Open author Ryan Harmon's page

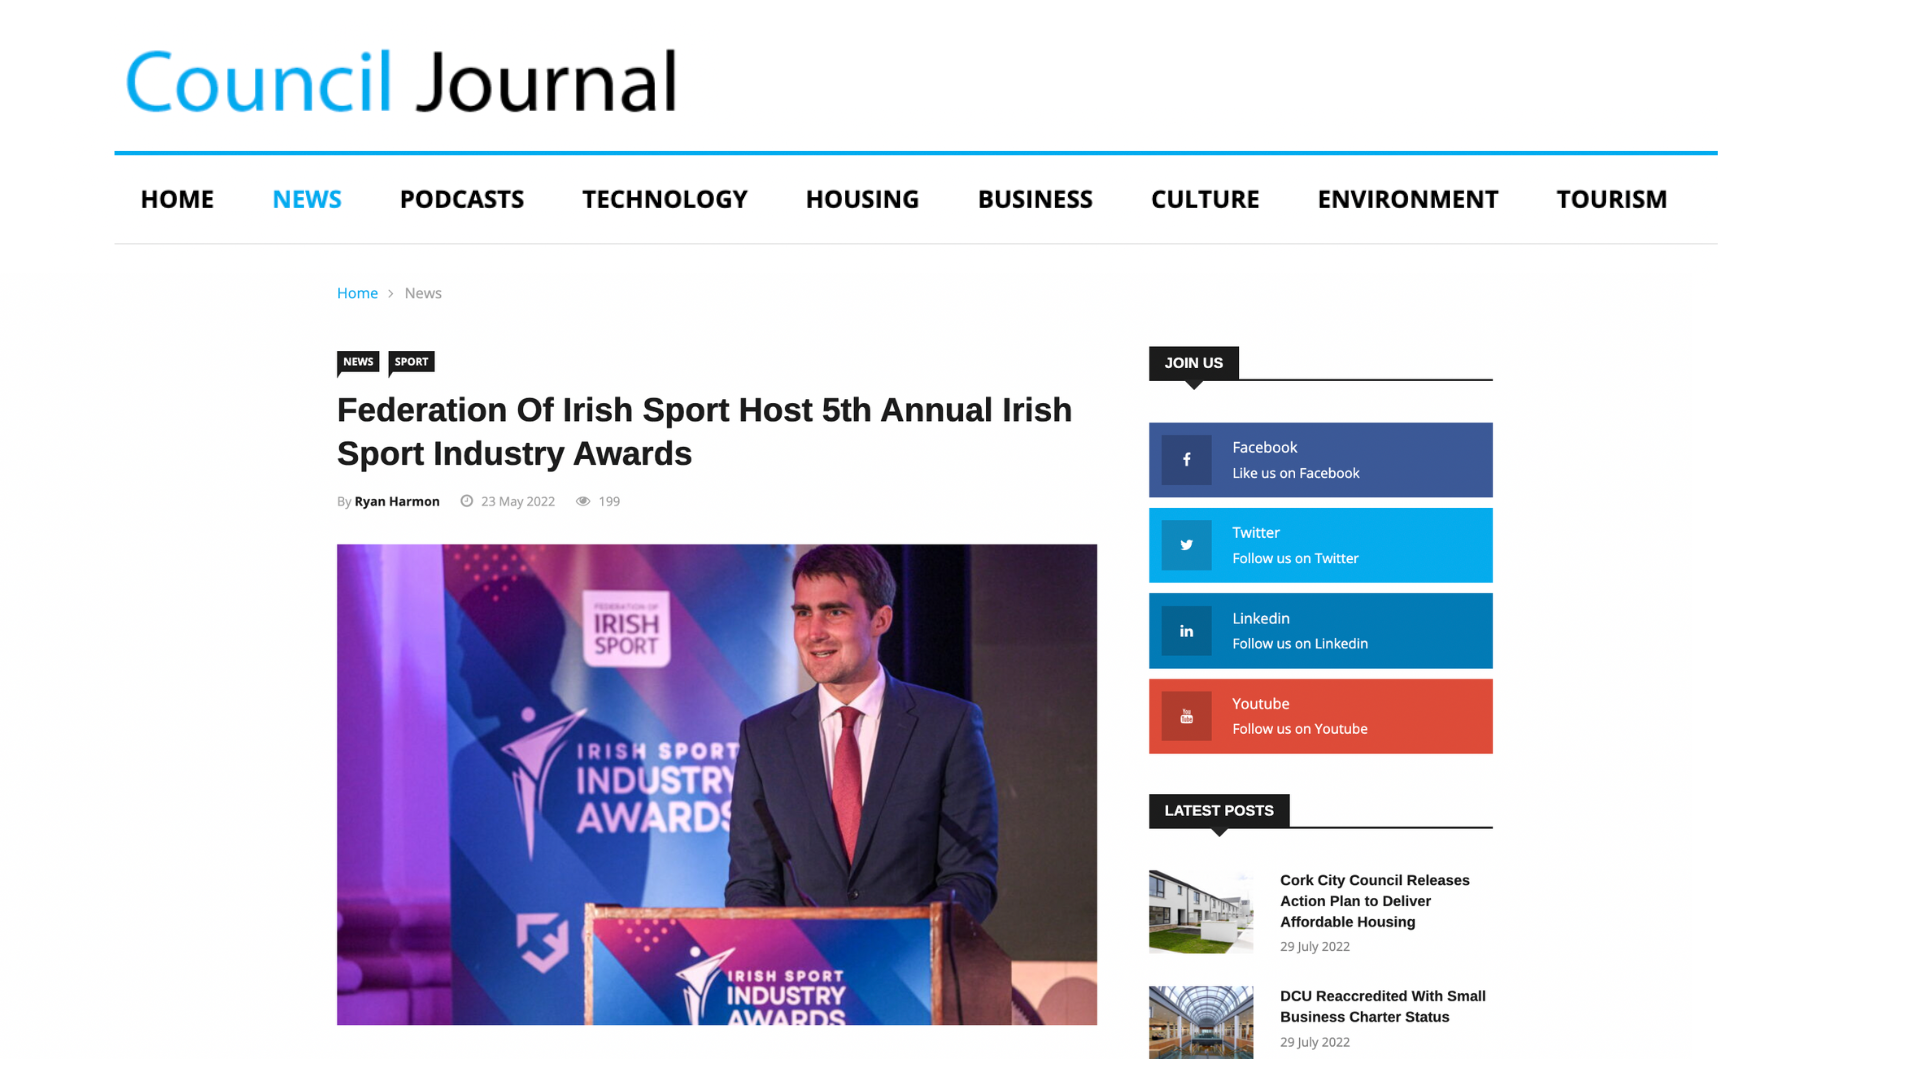click(x=397, y=501)
